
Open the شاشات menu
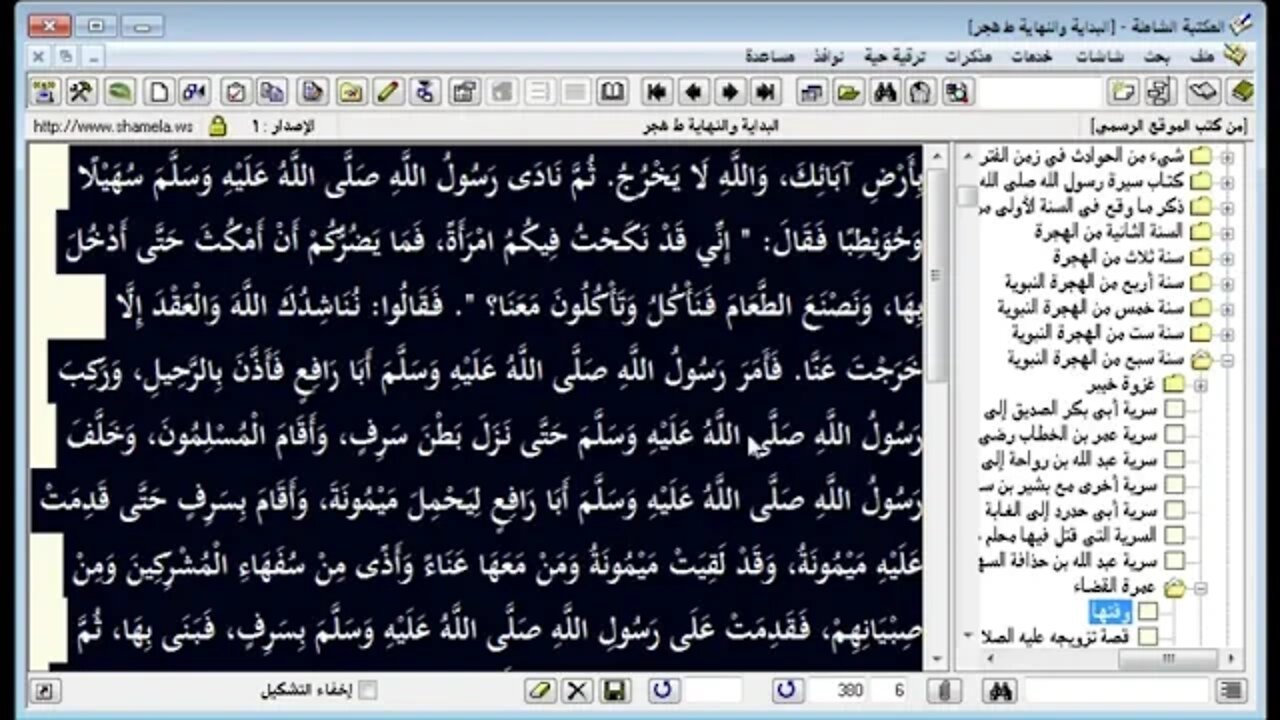click(x=1100, y=57)
